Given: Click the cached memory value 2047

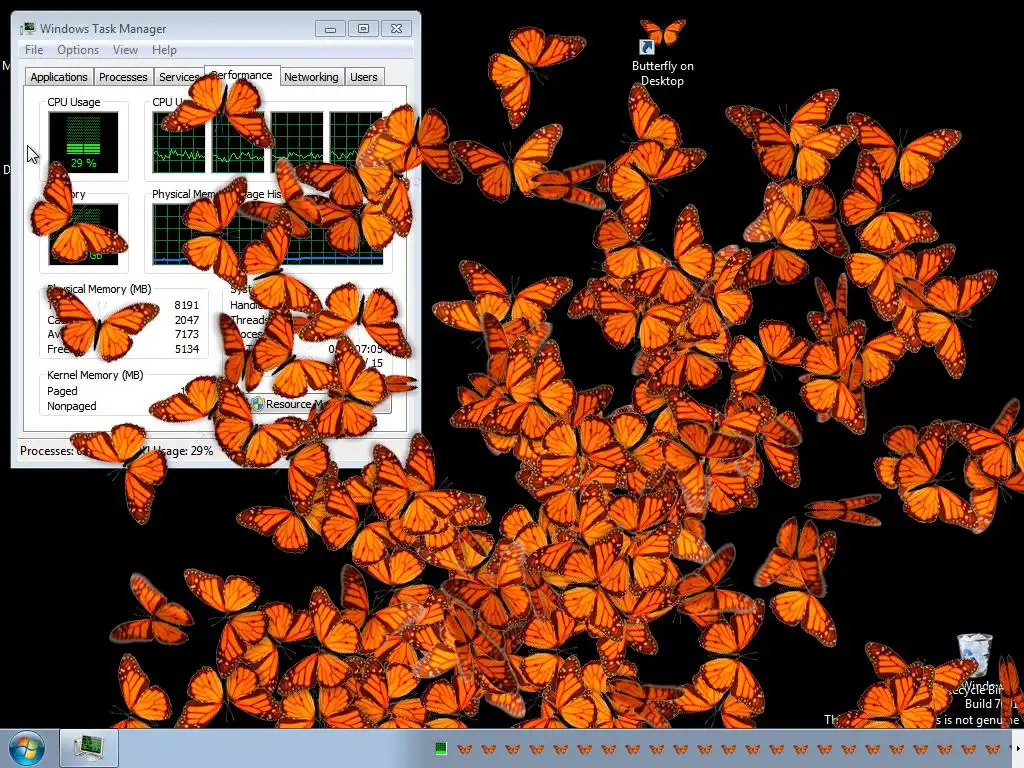Looking at the screenshot, I should pos(186,320).
